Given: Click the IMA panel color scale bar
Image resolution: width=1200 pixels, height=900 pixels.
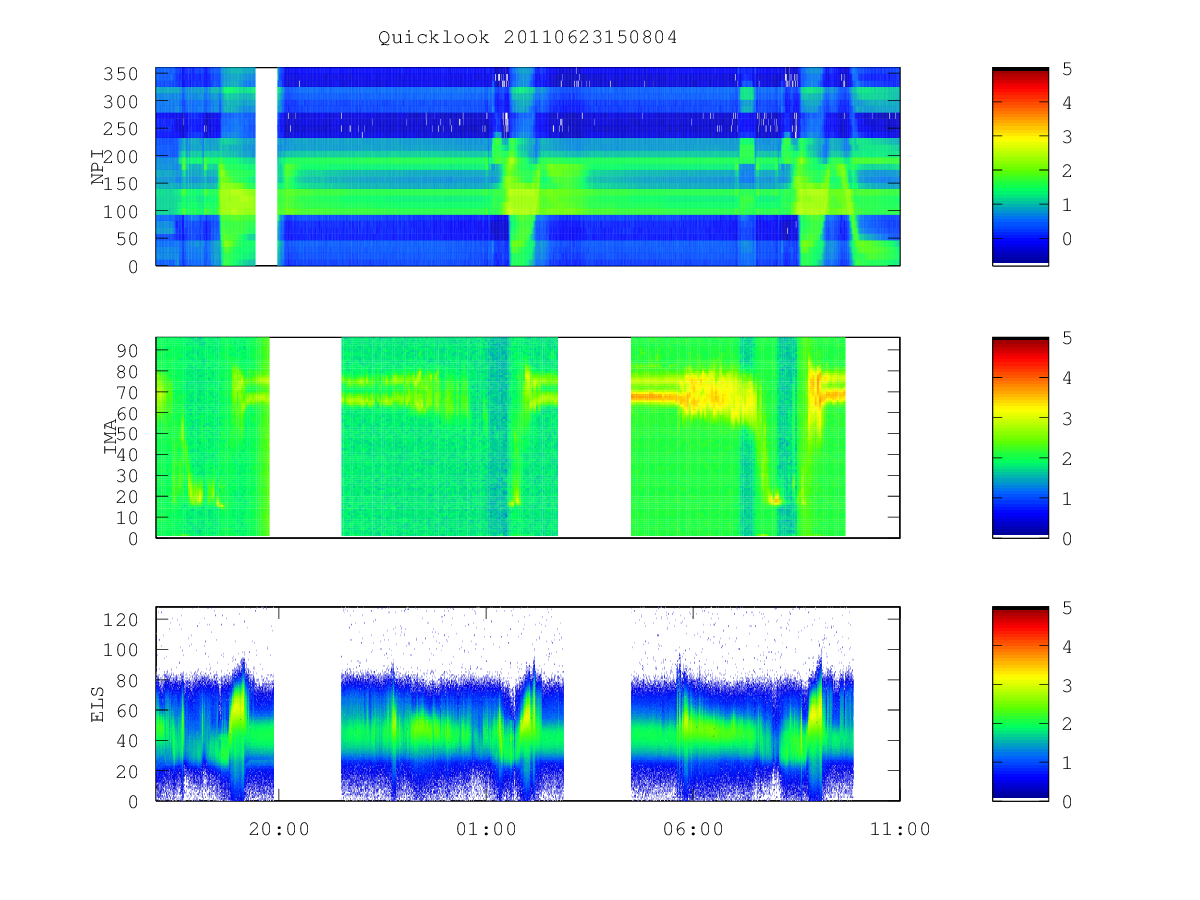Looking at the screenshot, I should [x=1020, y=438].
